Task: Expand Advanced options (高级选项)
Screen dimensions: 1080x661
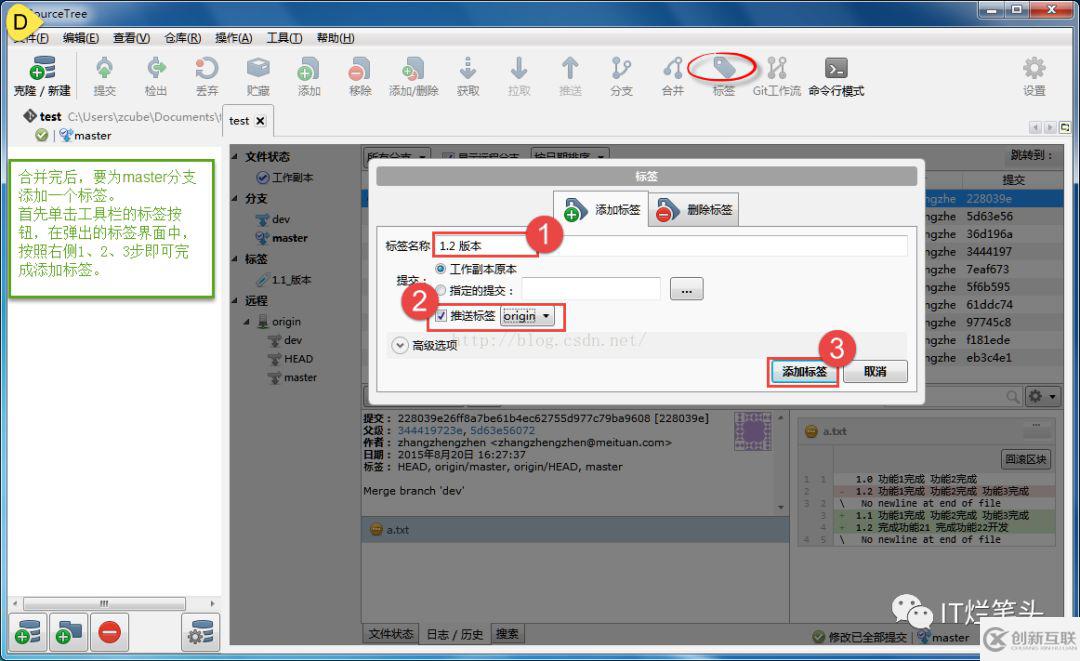Action: coord(399,345)
